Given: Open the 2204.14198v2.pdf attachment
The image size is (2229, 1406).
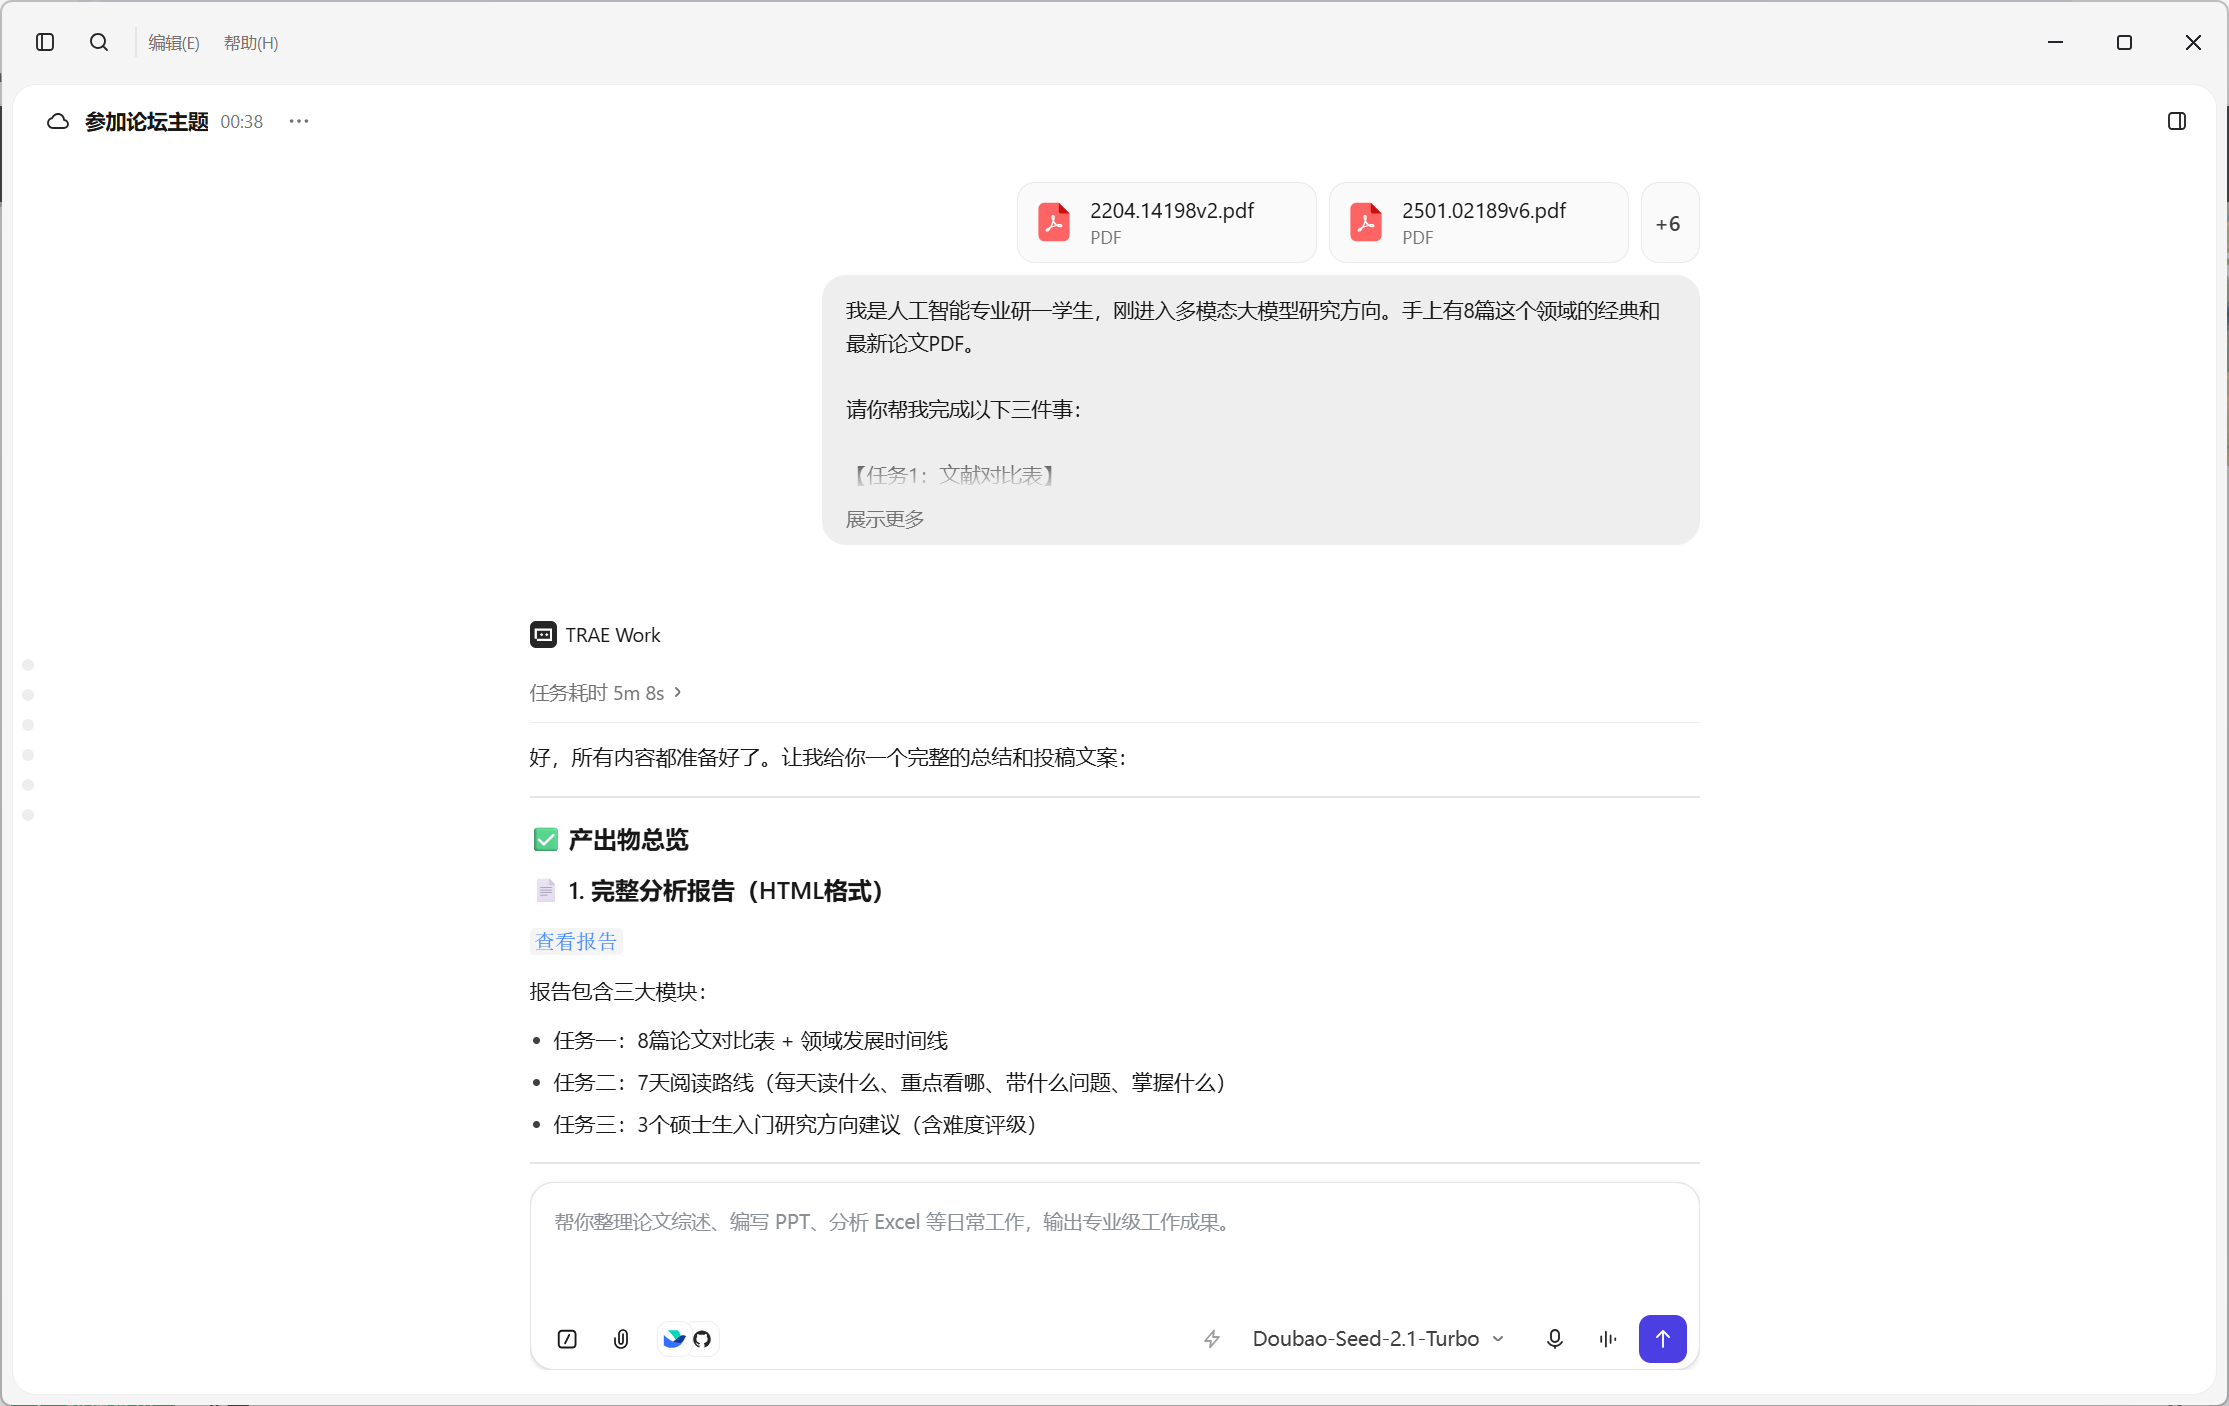Looking at the screenshot, I should tap(1167, 222).
